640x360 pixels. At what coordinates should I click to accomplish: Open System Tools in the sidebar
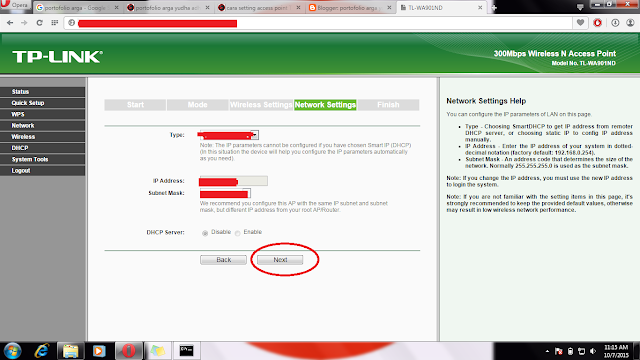42,159
